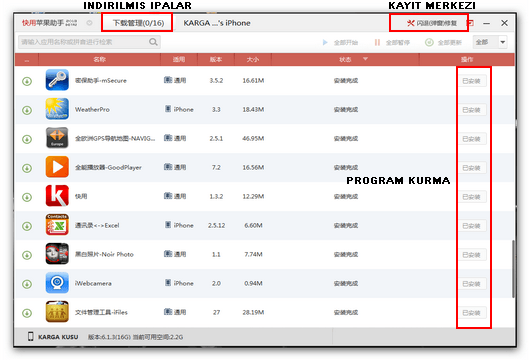Image resolution: width=530 pixels, height=360 pixels.
Task: Toggle green download circle for mSecure row
Action: tap(27, 81)
